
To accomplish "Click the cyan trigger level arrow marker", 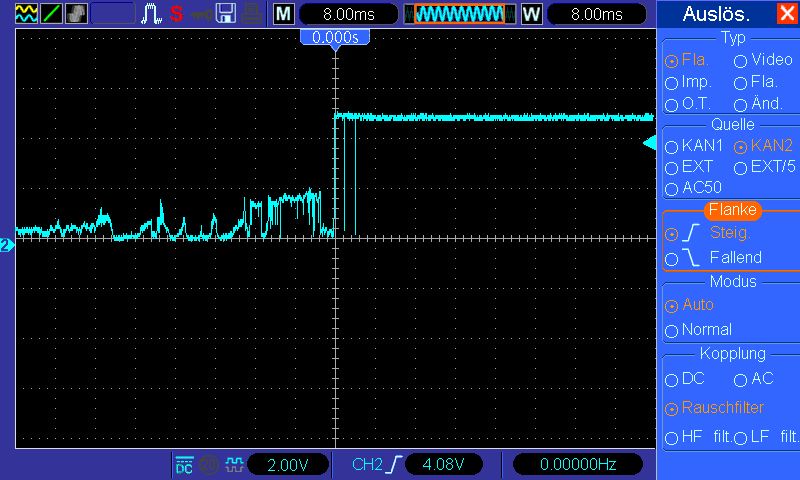I will 649,143.
